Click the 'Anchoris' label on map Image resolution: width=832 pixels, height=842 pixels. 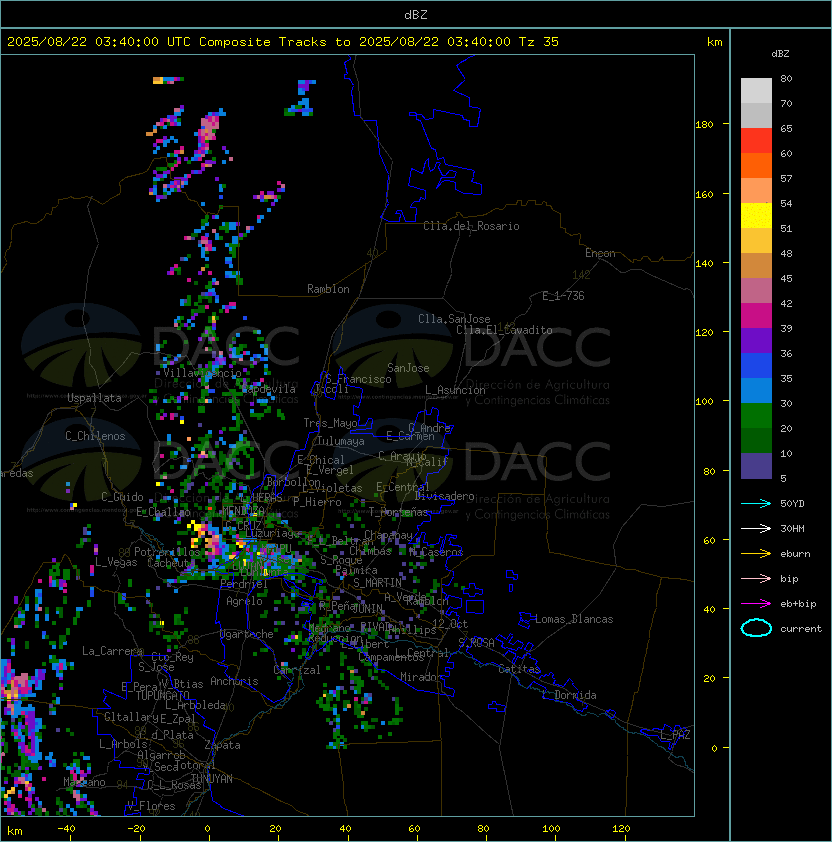coord(234,681)
